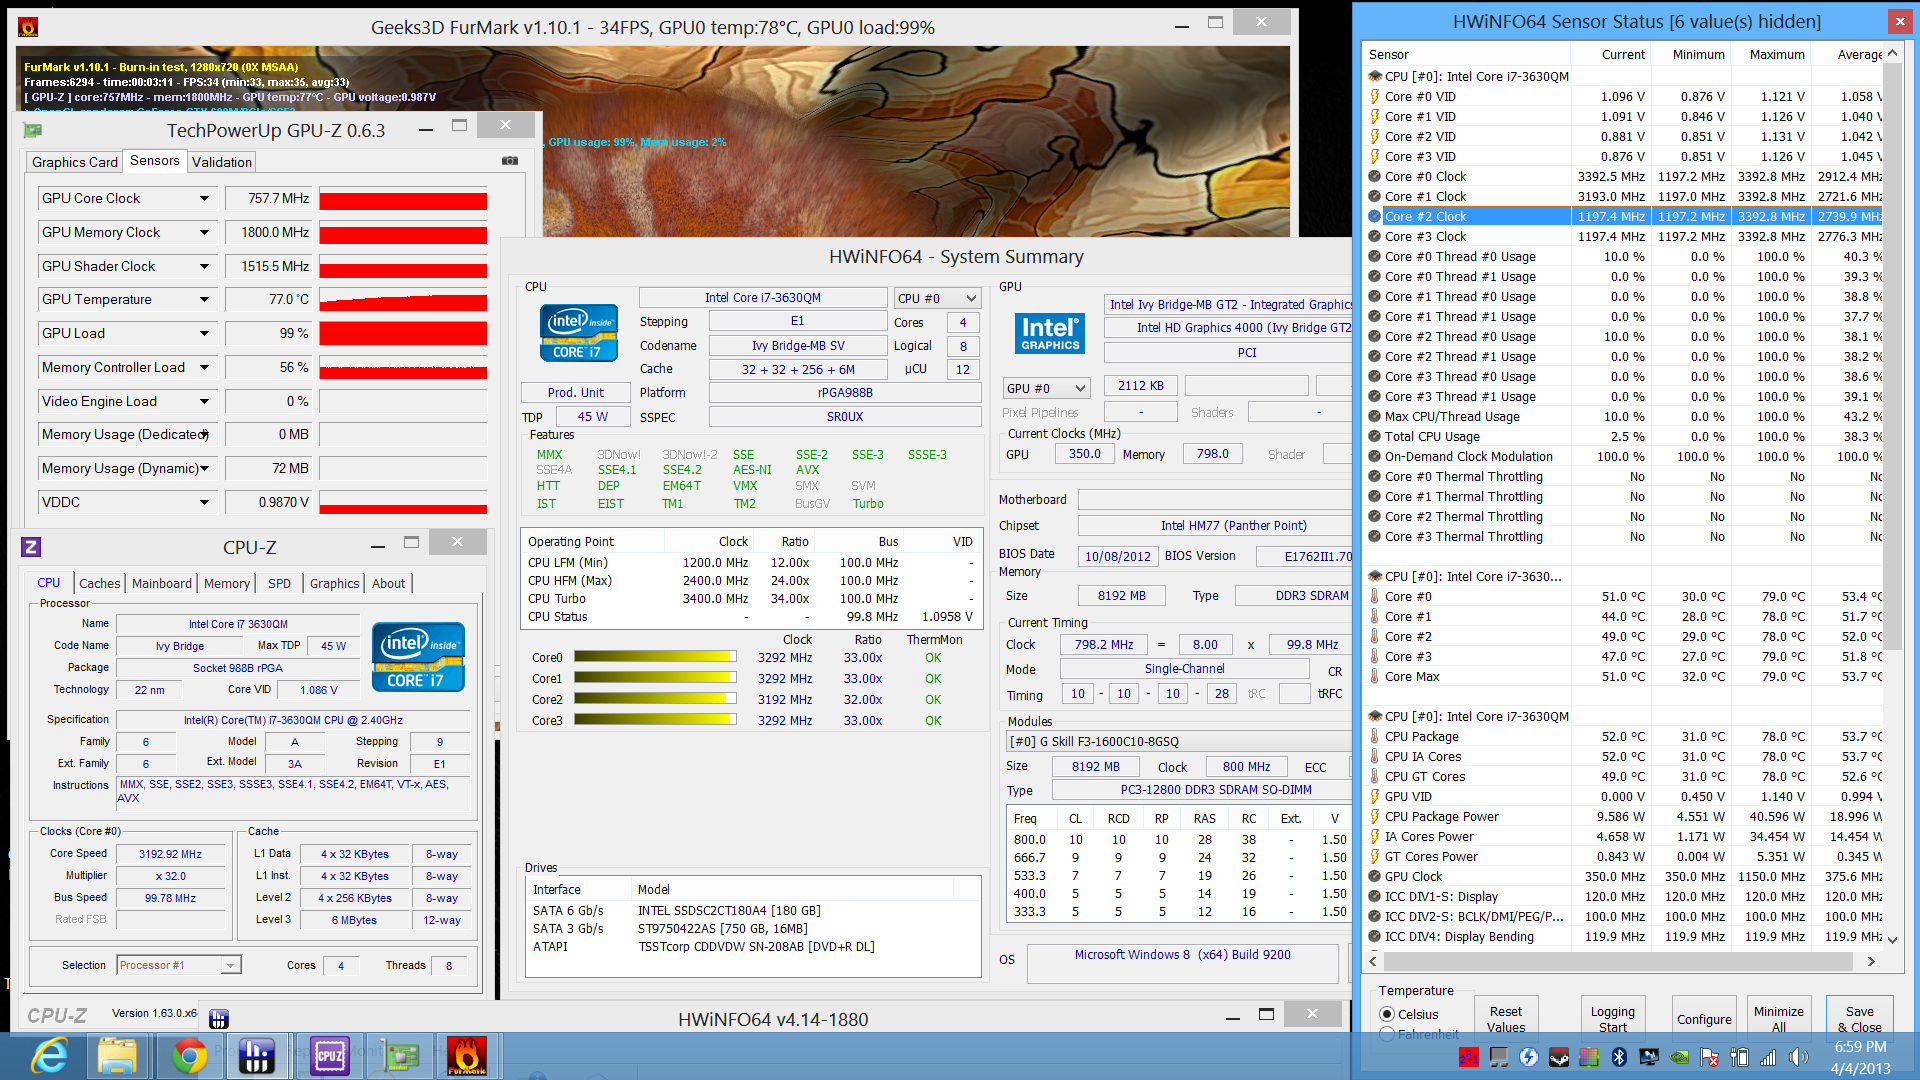Screen dimensions: 1920x1080
Task: Open the CPU #0 selector in System Summary
Action: click(937, 298)
